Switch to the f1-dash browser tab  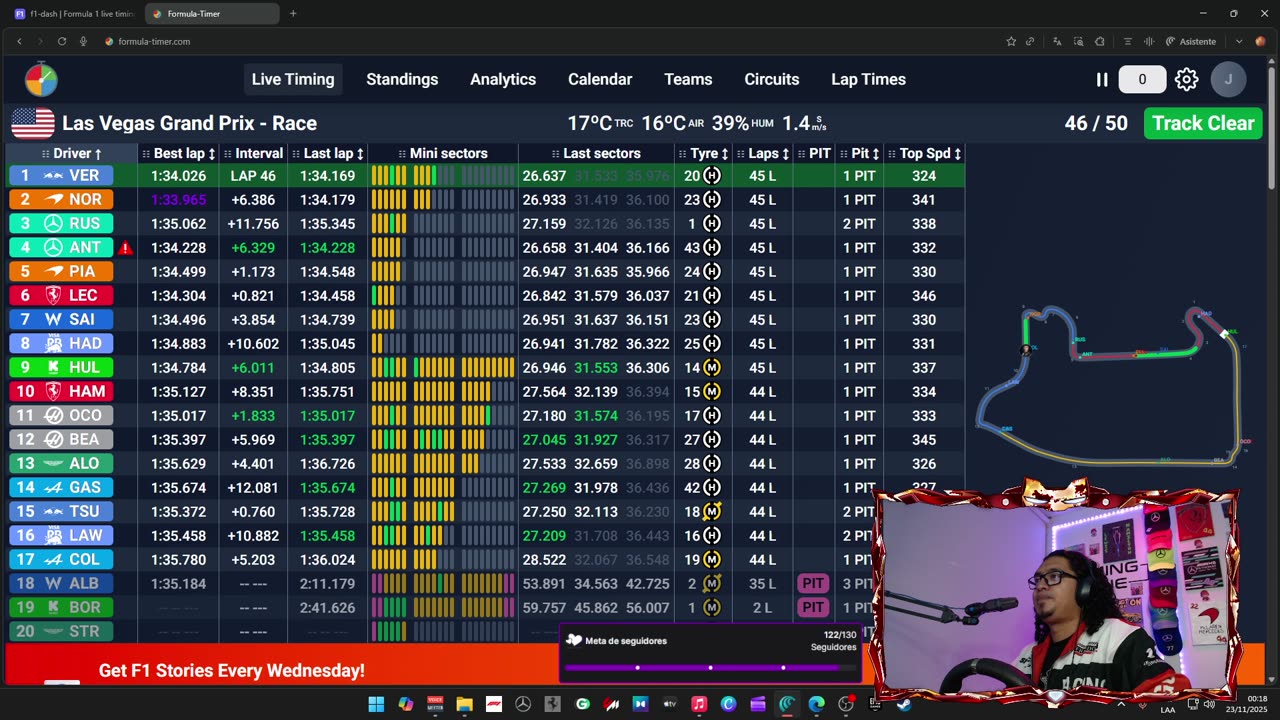(x=74, y=14)
